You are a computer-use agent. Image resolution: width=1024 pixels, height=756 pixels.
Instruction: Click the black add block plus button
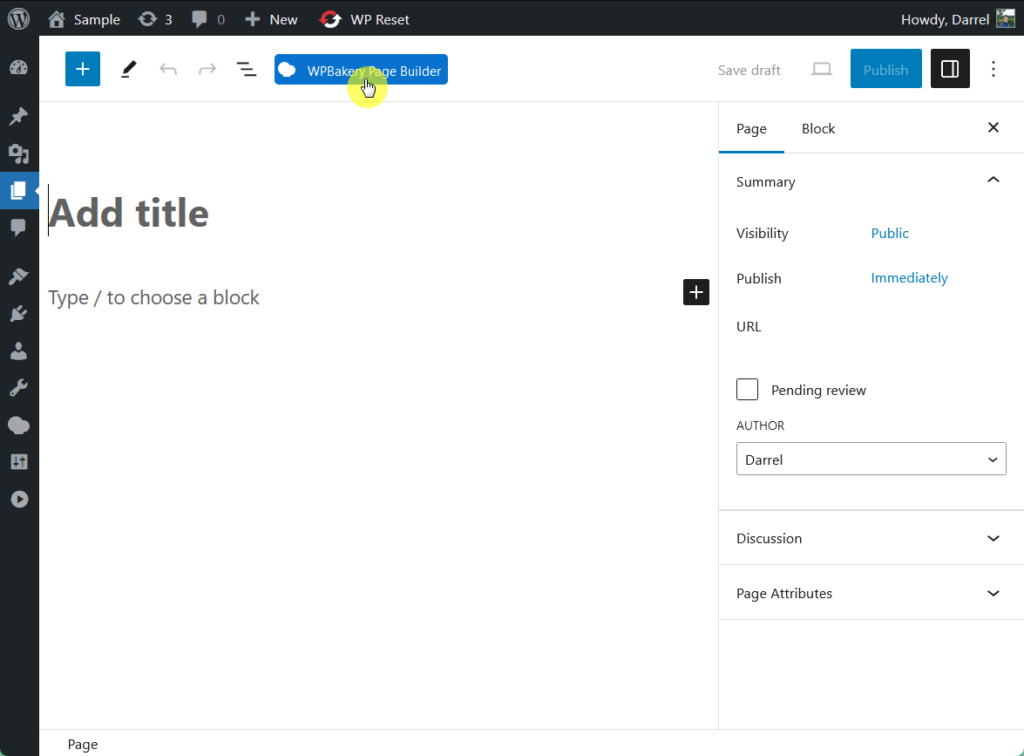click(x=696, y=292)
